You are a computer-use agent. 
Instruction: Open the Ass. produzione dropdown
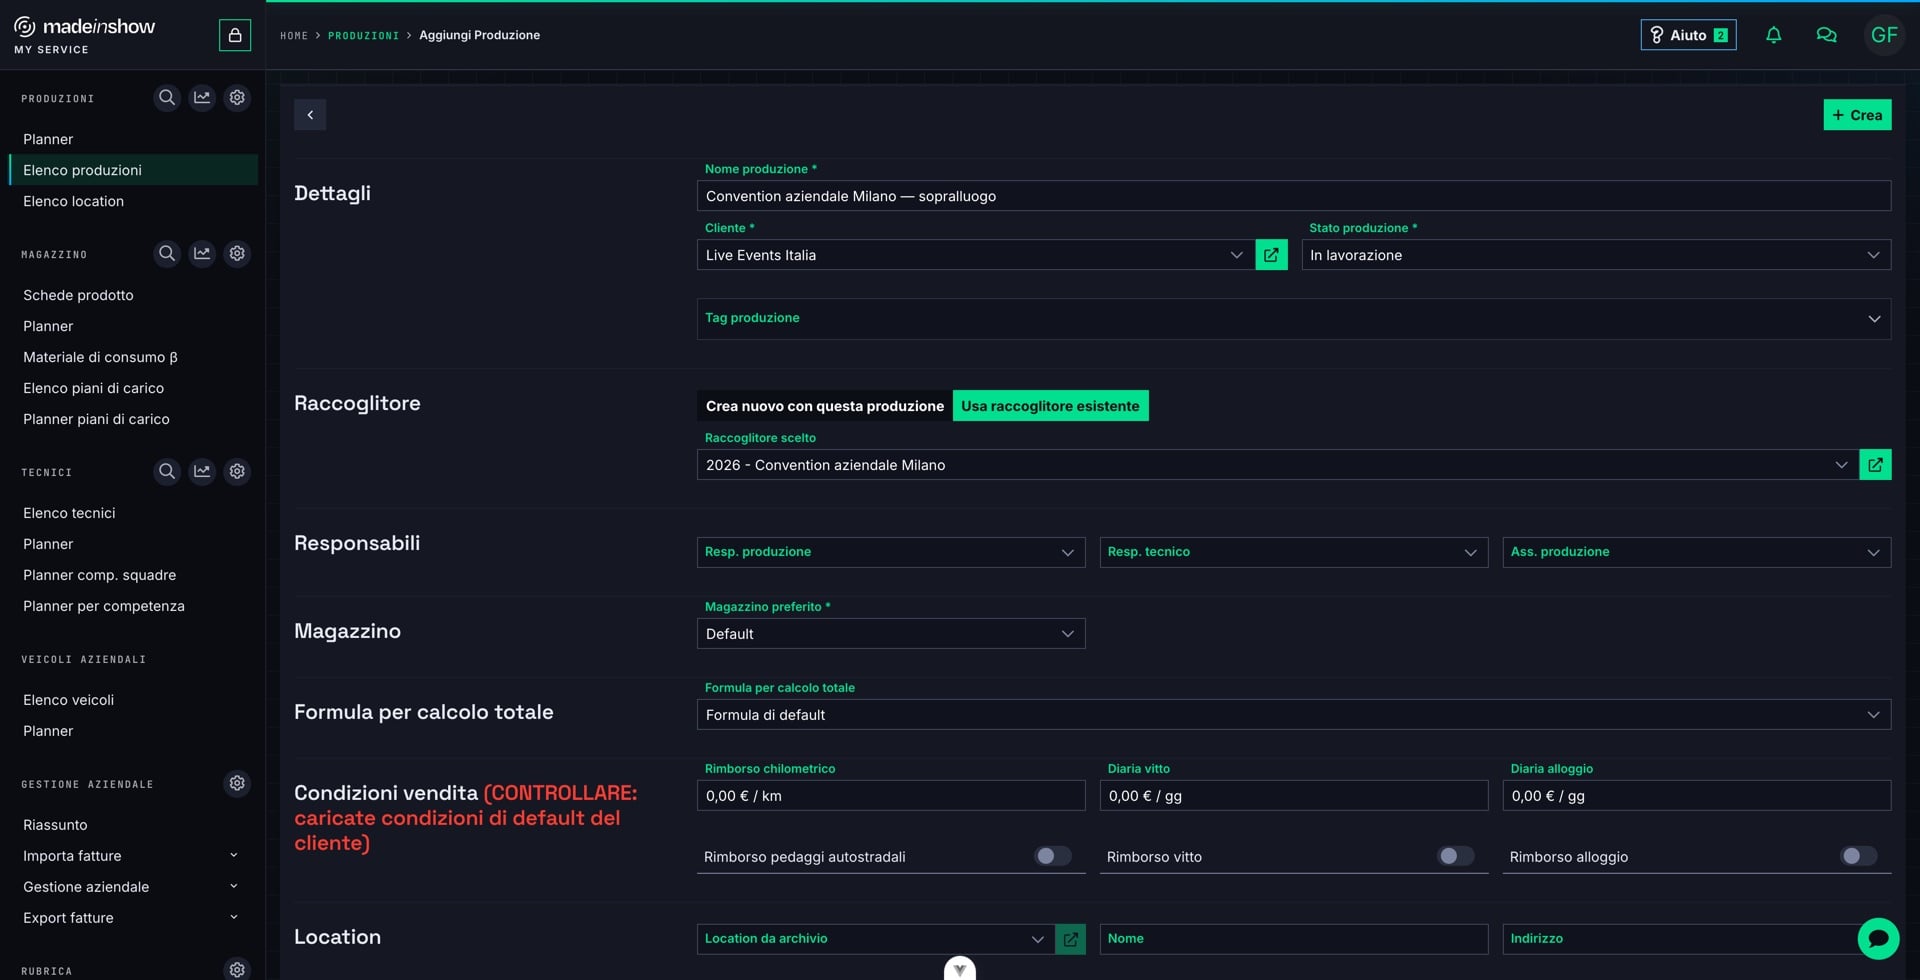click(x=1696, y=552)
